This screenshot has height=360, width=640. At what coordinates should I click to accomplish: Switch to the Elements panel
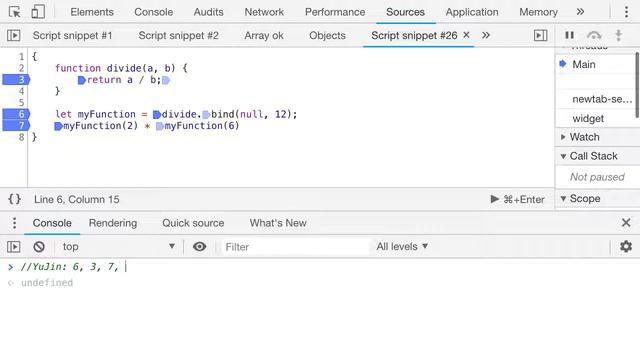[92, 12]
